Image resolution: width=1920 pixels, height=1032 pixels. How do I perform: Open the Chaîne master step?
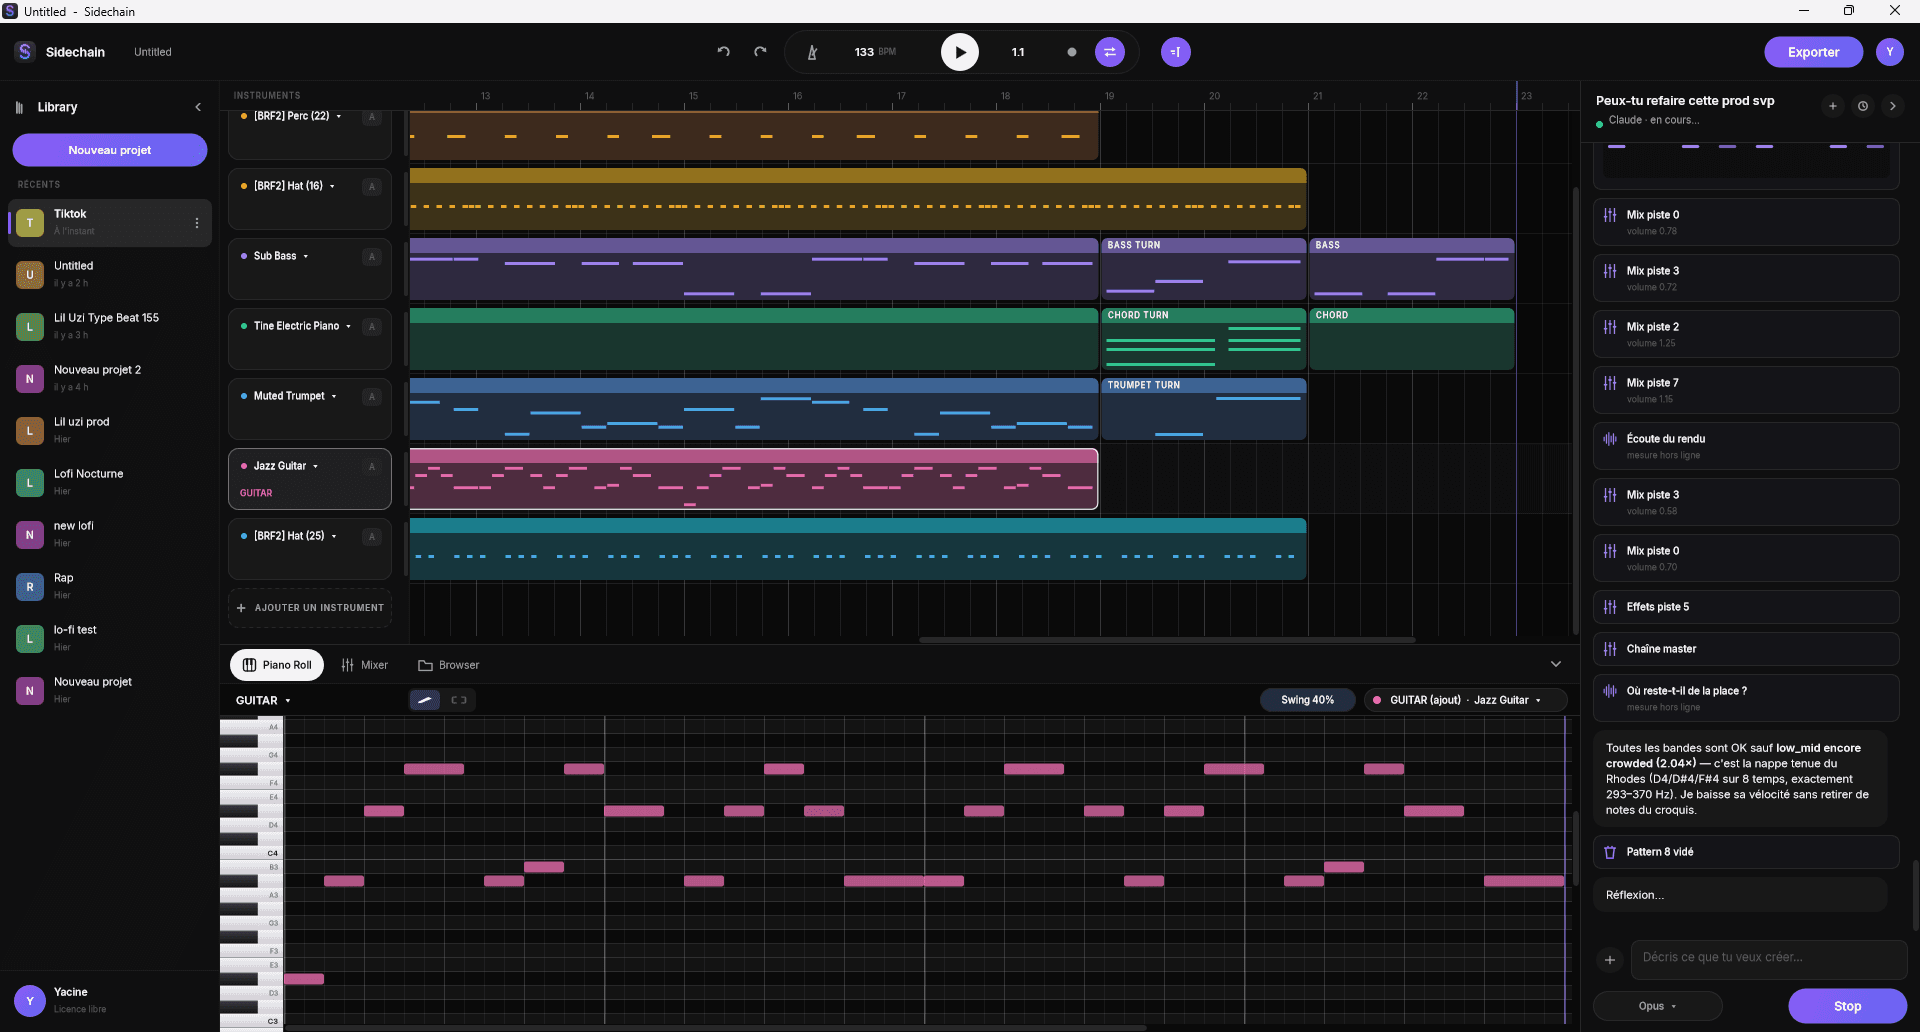click(1746, 649)
